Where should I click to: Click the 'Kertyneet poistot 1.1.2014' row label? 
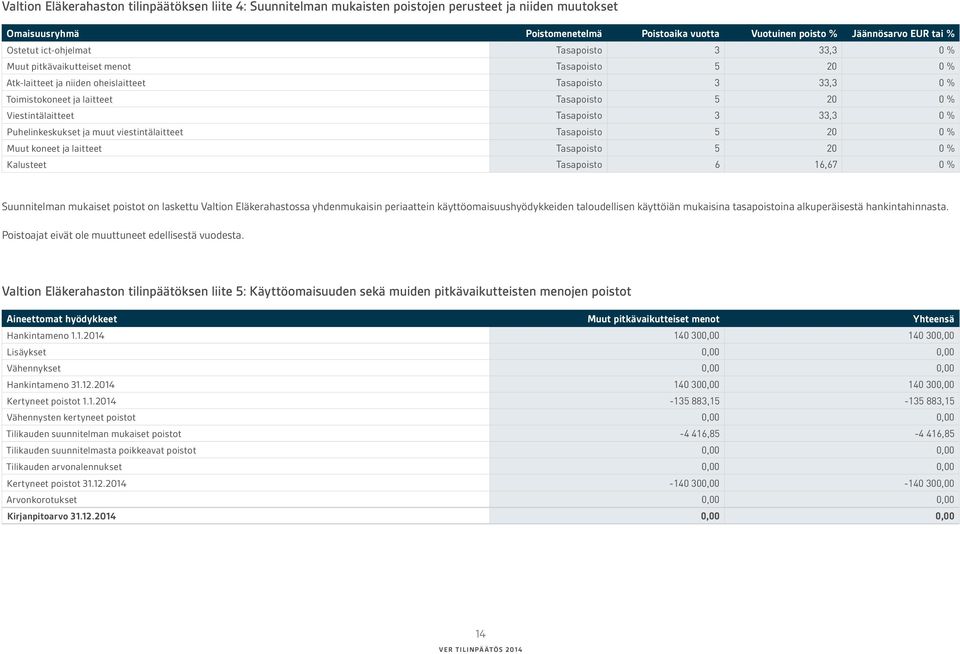point(61,402)
